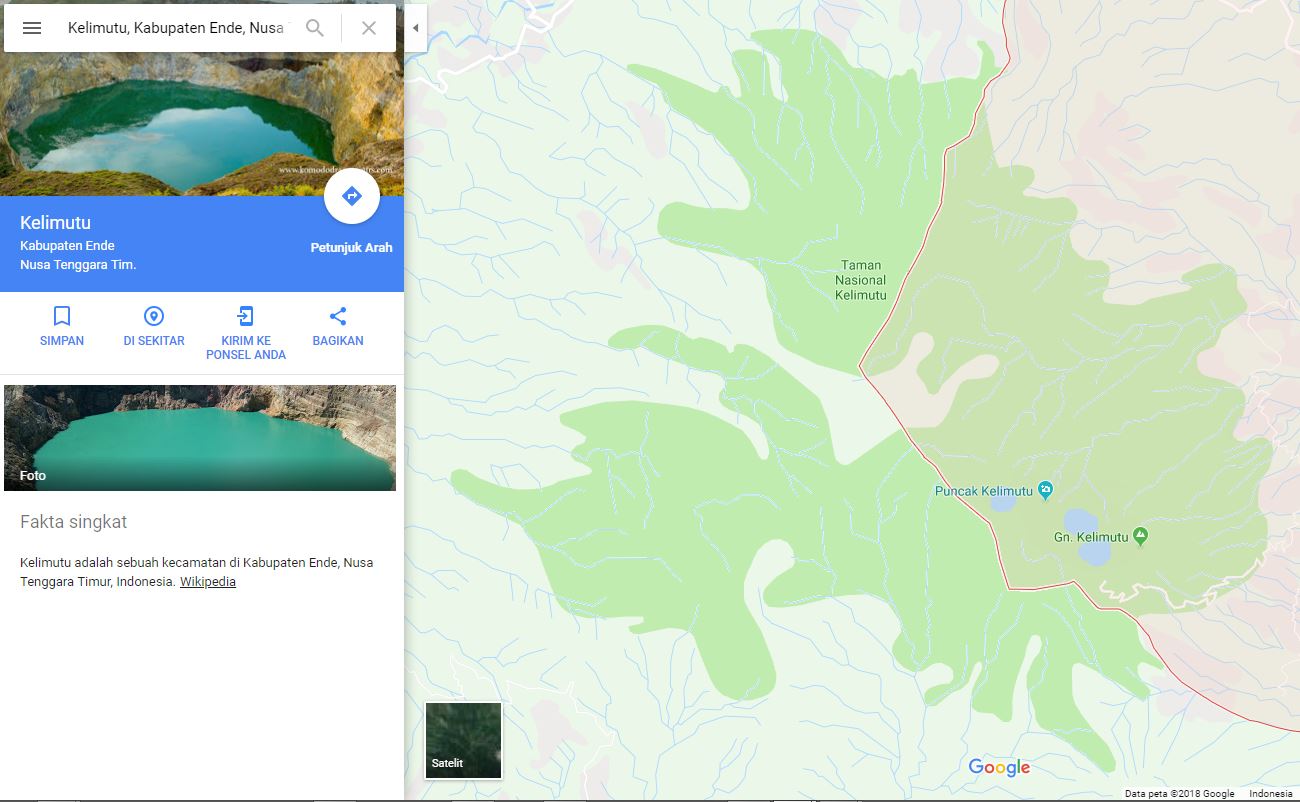Open the header crater lake photo
Viewport: 1300px width, 802px height.
(202, 98)
